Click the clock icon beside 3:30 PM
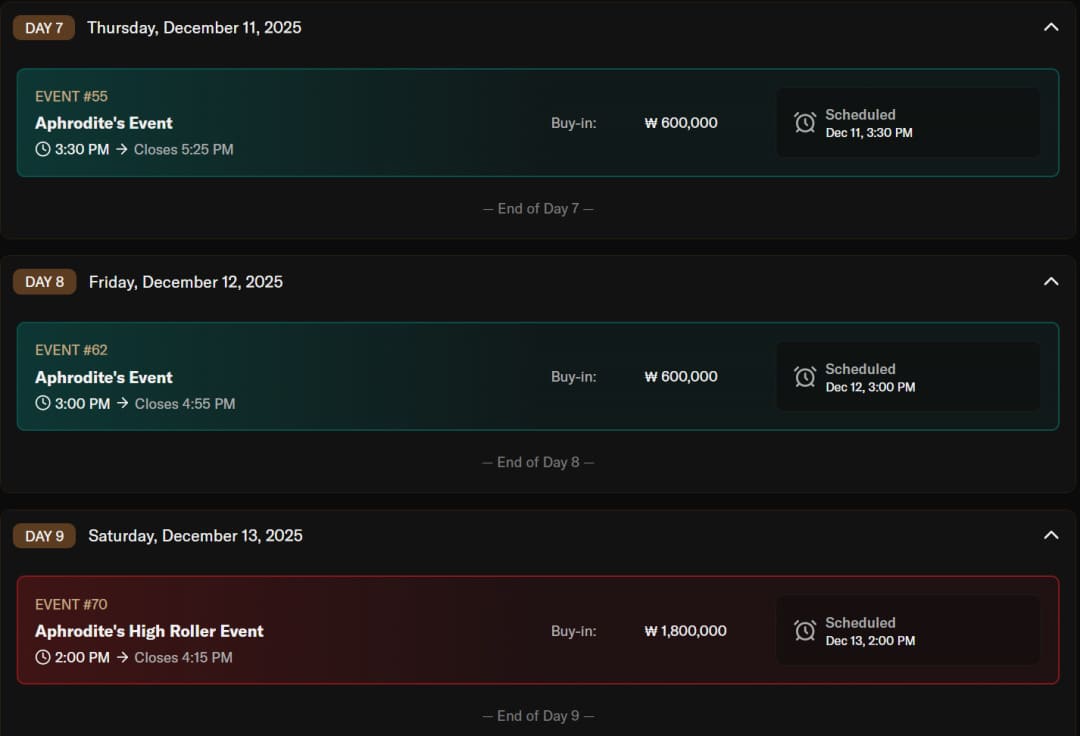Viewport: 1080px width, 736px height. click(42, 150)
